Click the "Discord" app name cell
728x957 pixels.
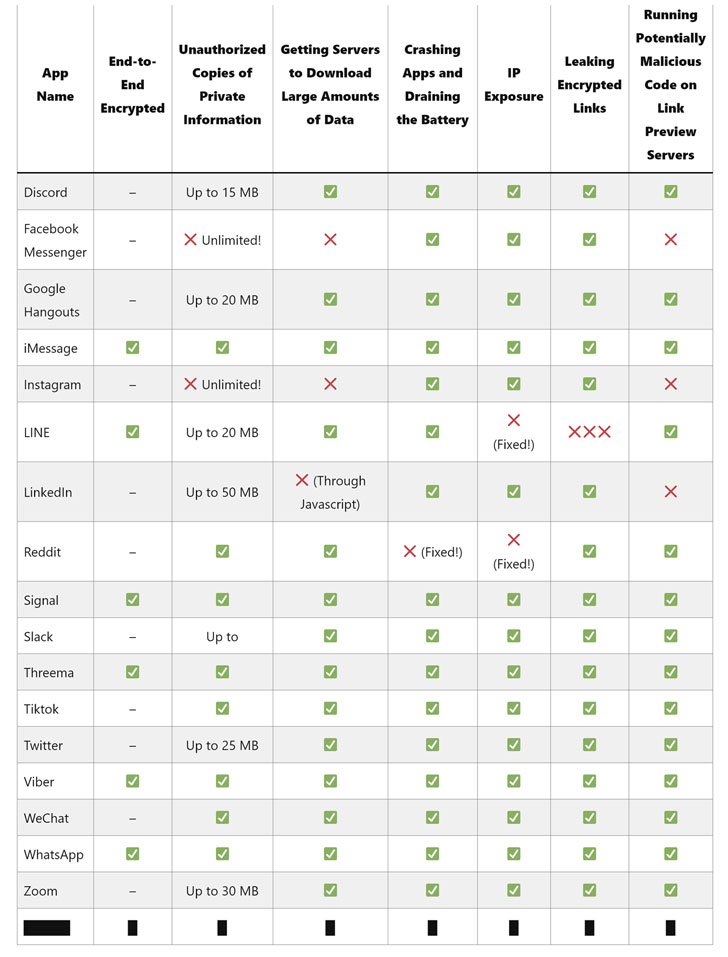point(45,192)
